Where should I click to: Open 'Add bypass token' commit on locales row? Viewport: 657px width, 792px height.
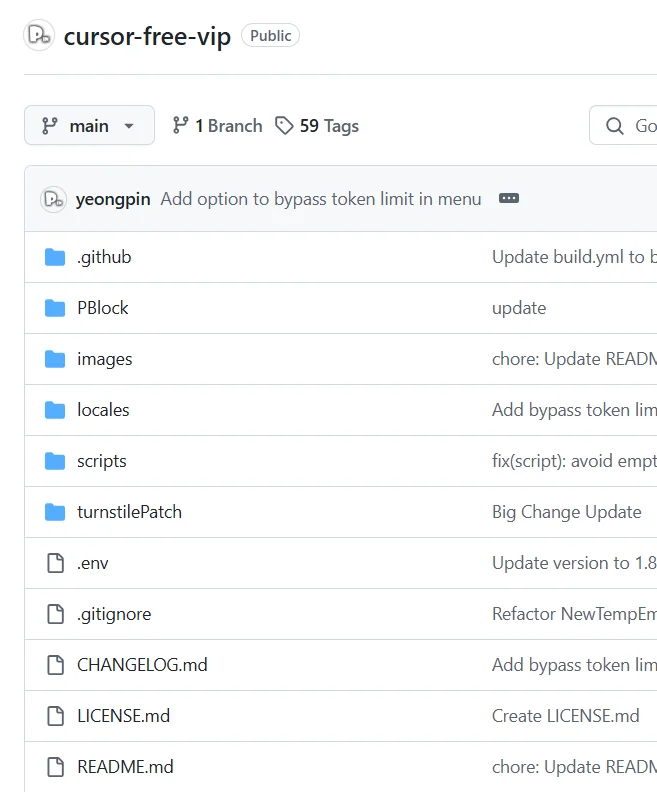[x=574, y=410]
